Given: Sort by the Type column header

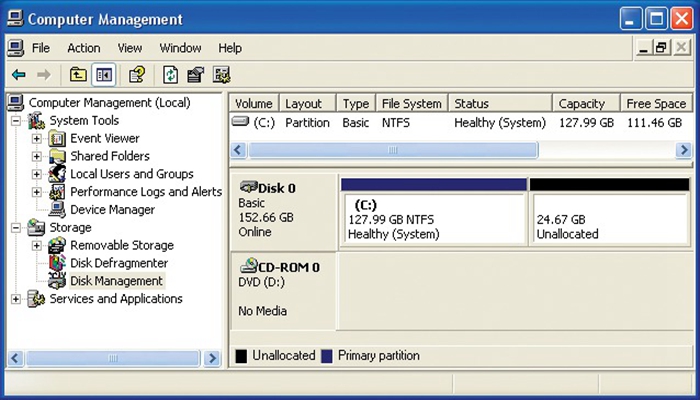Looking at the screenshot, I should tap(356, 103).
